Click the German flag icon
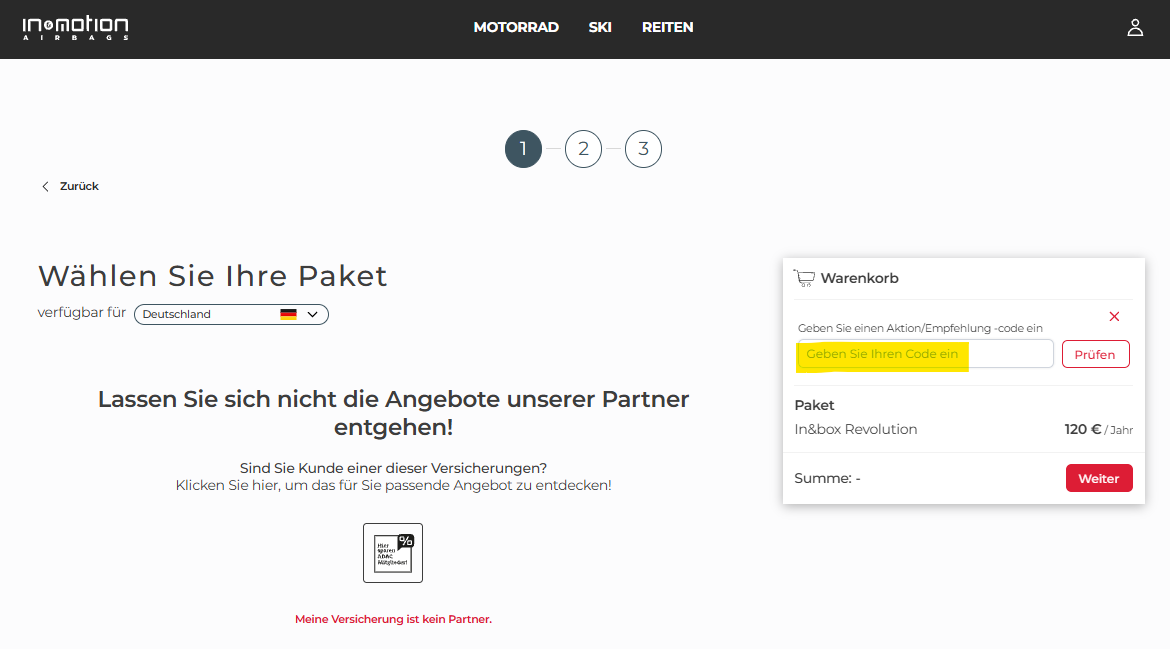 tap(288, 314)
